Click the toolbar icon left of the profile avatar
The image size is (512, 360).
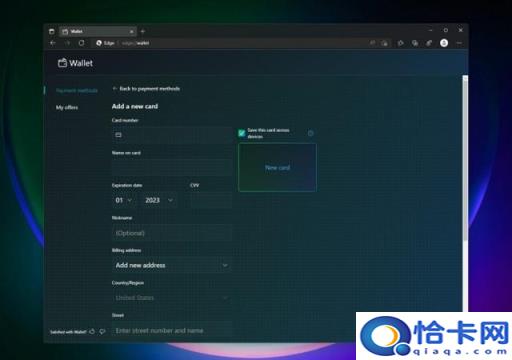pos(429,43)
